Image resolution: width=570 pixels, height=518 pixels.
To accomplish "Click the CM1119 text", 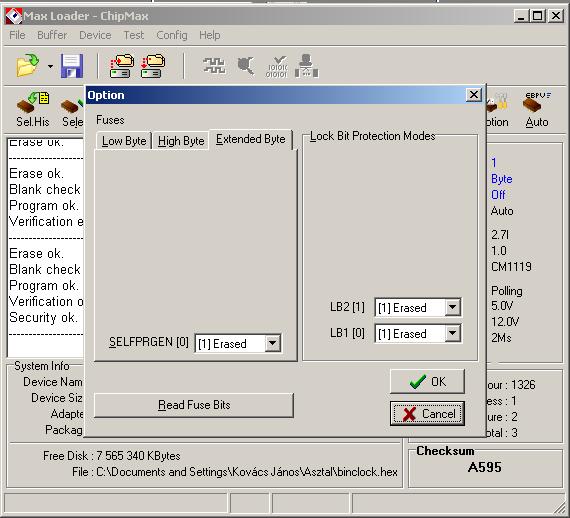I will [x=511, y=266].
